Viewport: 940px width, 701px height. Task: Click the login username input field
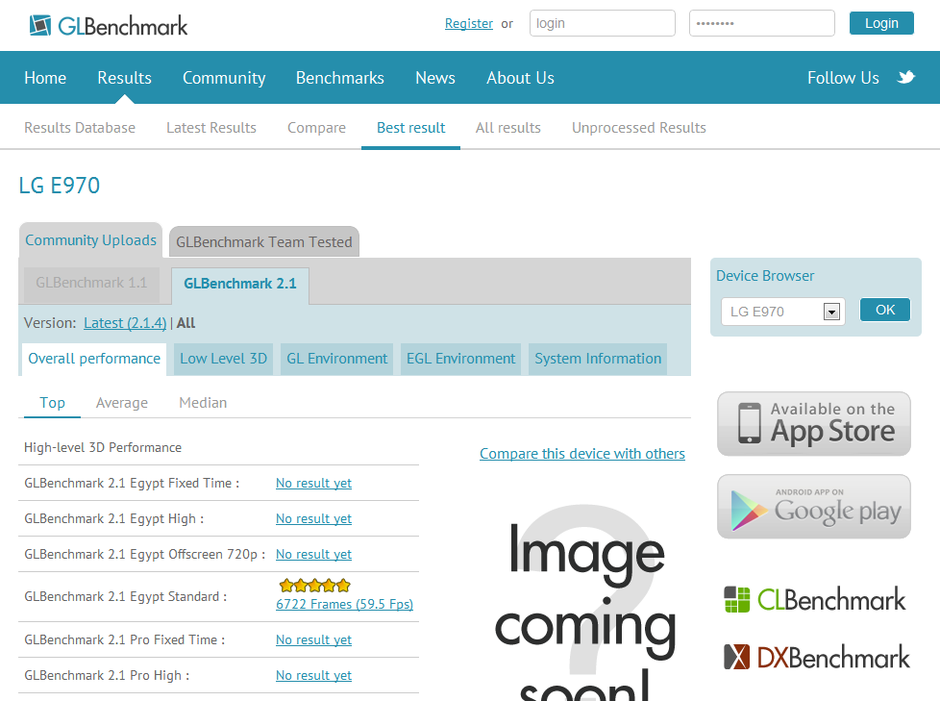[x=601, y=22]
